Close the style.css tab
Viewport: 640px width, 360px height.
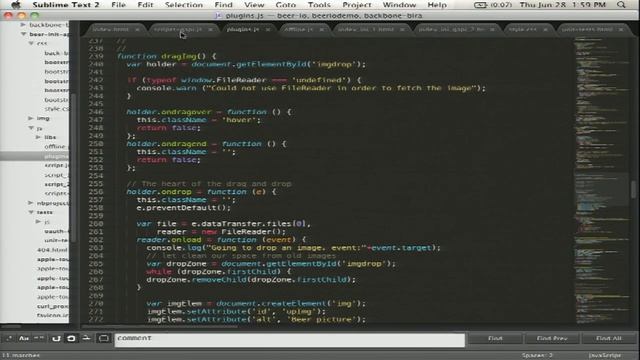545,29
